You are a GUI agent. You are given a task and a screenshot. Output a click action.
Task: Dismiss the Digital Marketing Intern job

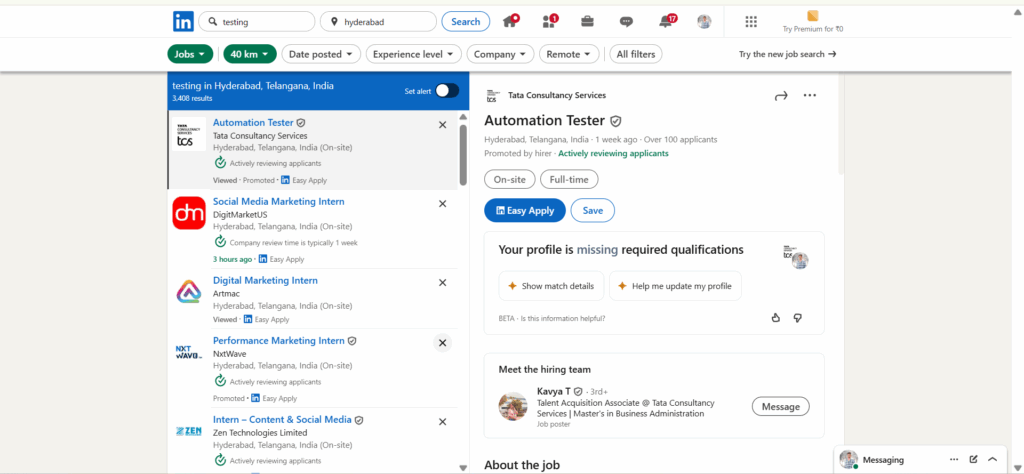pos(442,283)
